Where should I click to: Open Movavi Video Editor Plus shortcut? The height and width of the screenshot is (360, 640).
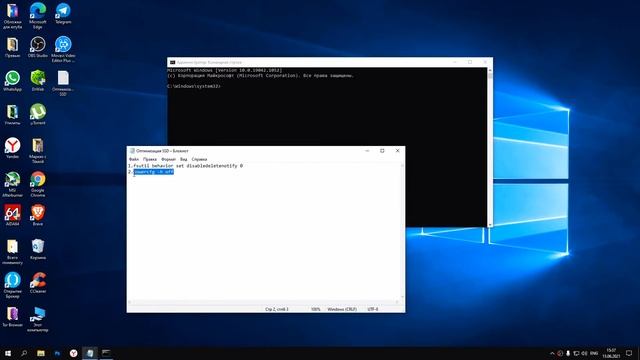point(63,49)
